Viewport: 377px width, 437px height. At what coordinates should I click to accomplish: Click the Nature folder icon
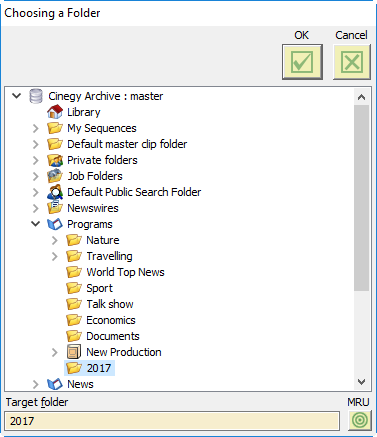tap(74, 240)
